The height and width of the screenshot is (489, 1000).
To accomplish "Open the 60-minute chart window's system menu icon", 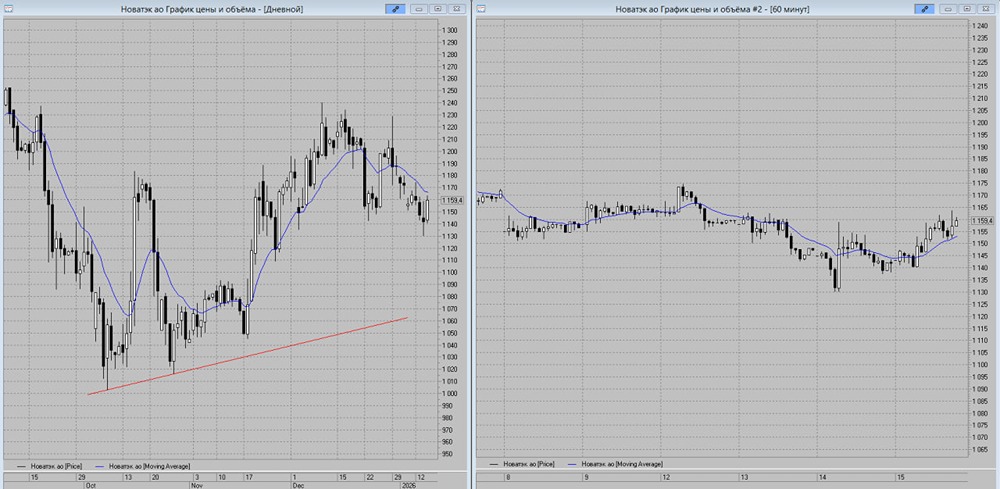I will click(x=482, y=9).
